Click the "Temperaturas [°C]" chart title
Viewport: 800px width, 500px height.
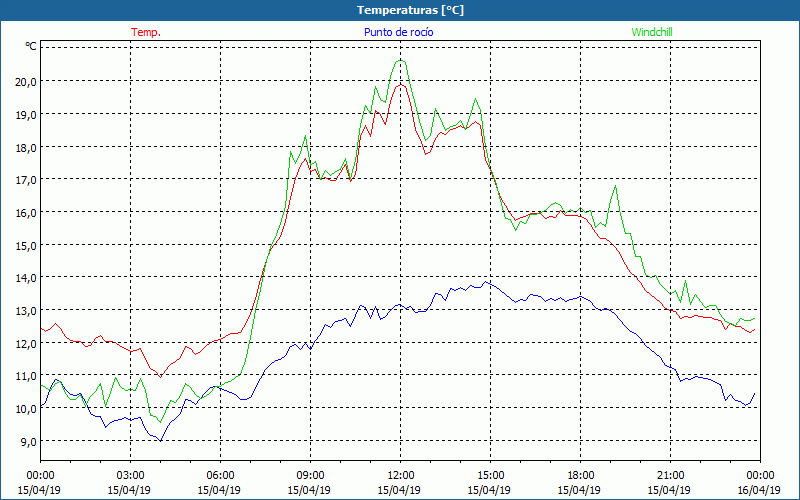(410, 10)
